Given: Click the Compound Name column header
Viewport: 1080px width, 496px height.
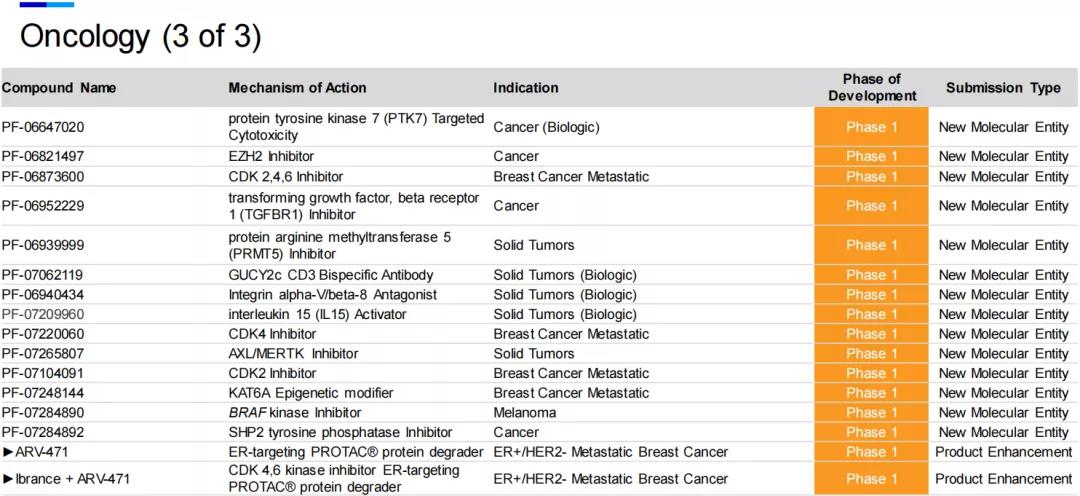Looking at the screenshot, I should point(59,88).
